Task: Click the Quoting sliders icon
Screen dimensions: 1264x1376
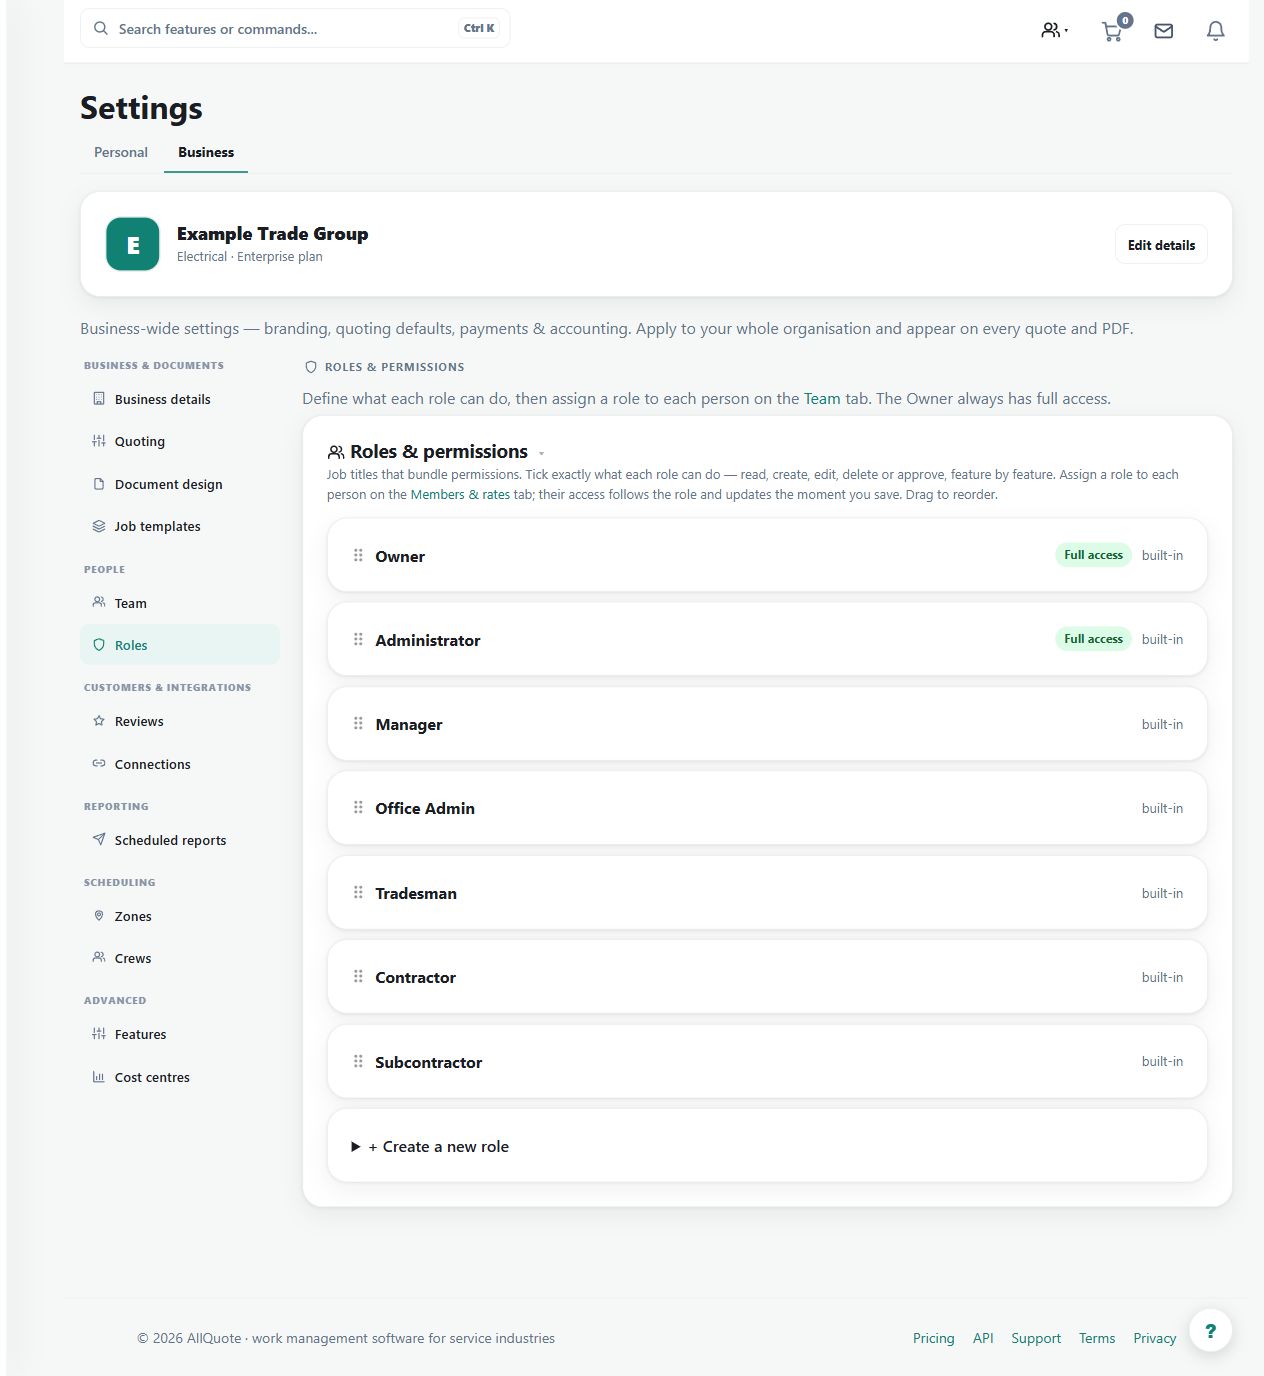Action: (x=99, y=441)
